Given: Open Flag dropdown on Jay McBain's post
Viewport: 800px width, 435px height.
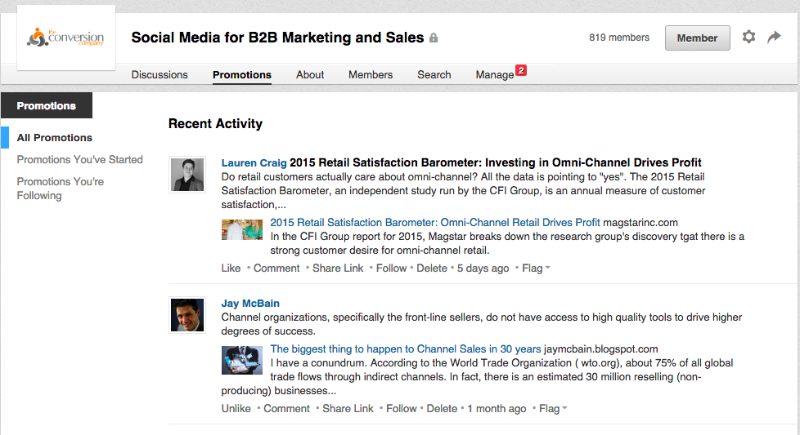Looking at the screenshot, I should point(553,408).
